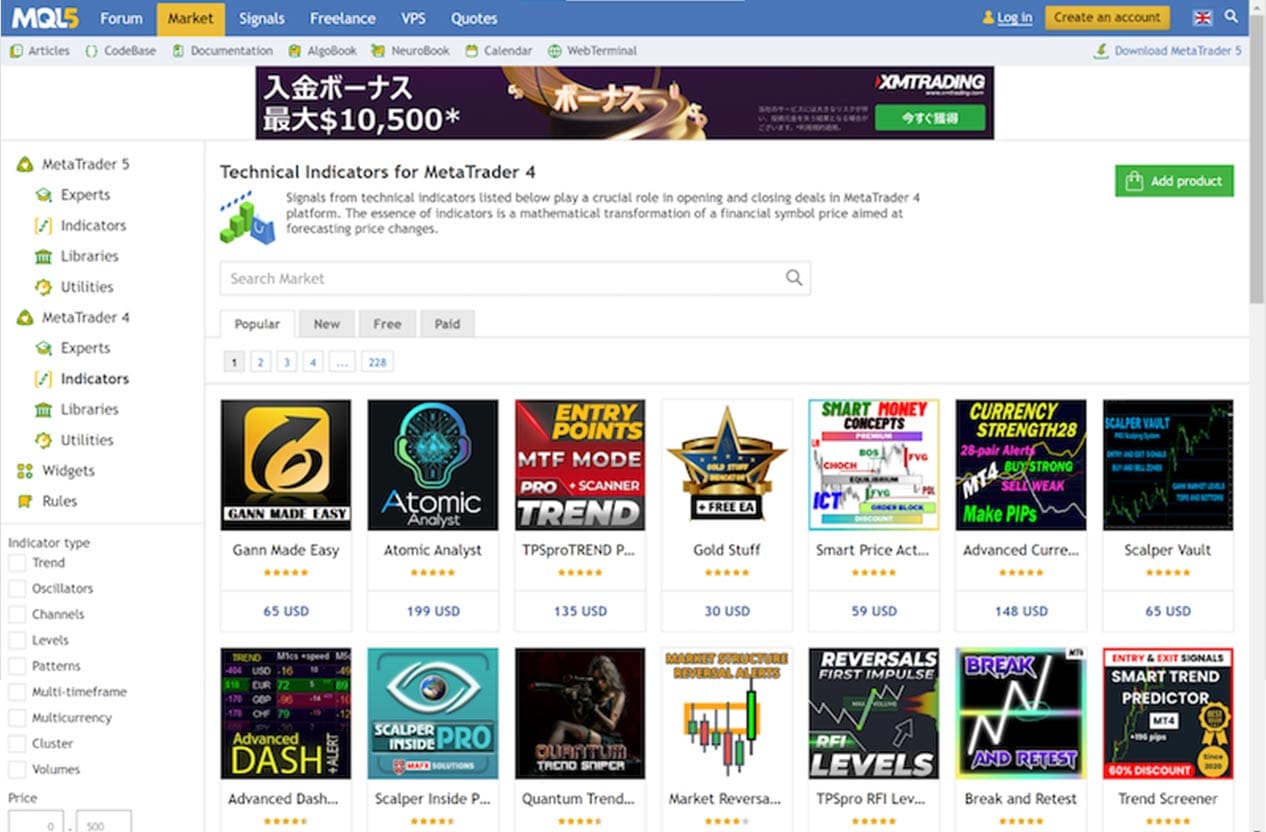Select VPS in the top menu
1266x832 pixels.
tap(413, 18)
